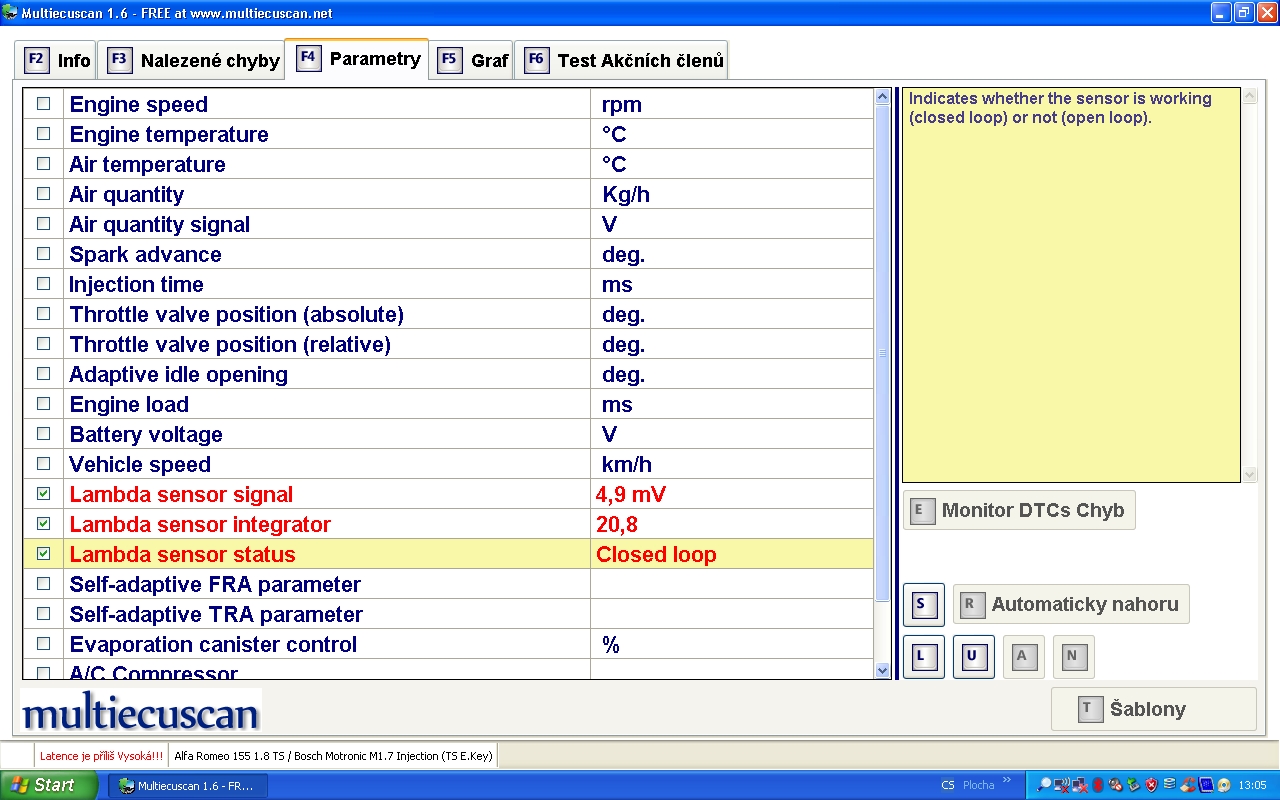1280x800 pixels.
Task: Uncheck the Lambda sensor signal parameter
Action: [x=43, y=494]
